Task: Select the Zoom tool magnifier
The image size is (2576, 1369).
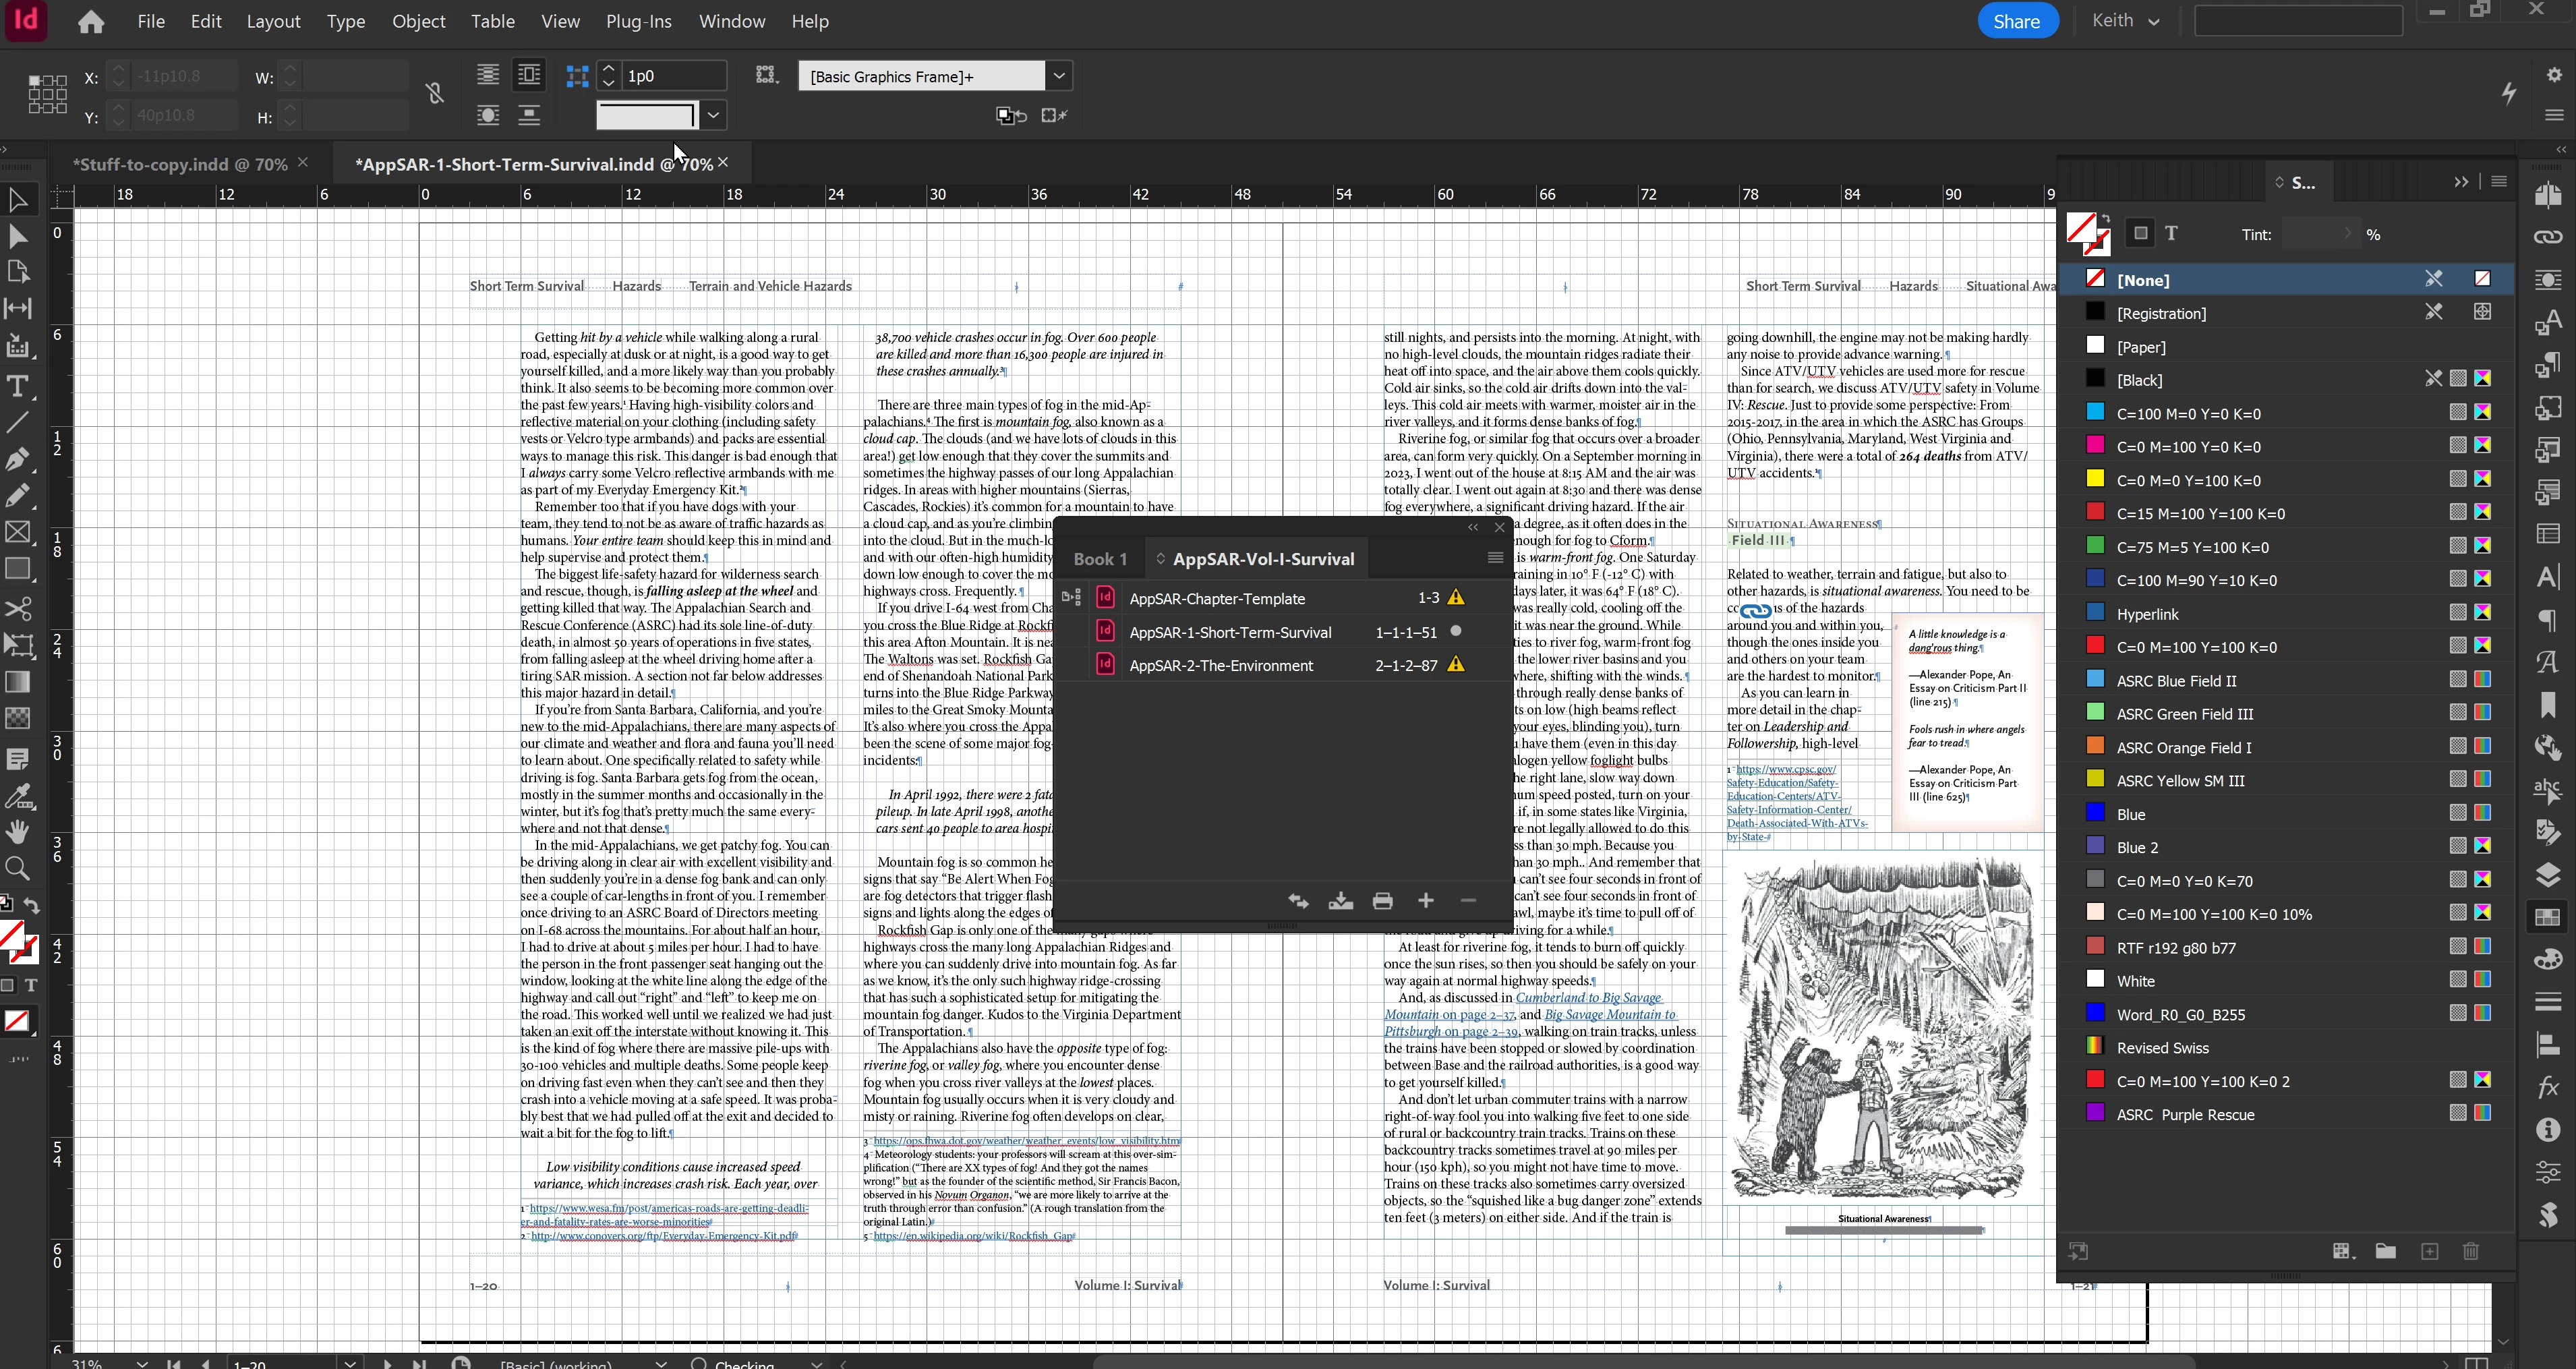Action: pyautogui.click(x=17, y=868)
